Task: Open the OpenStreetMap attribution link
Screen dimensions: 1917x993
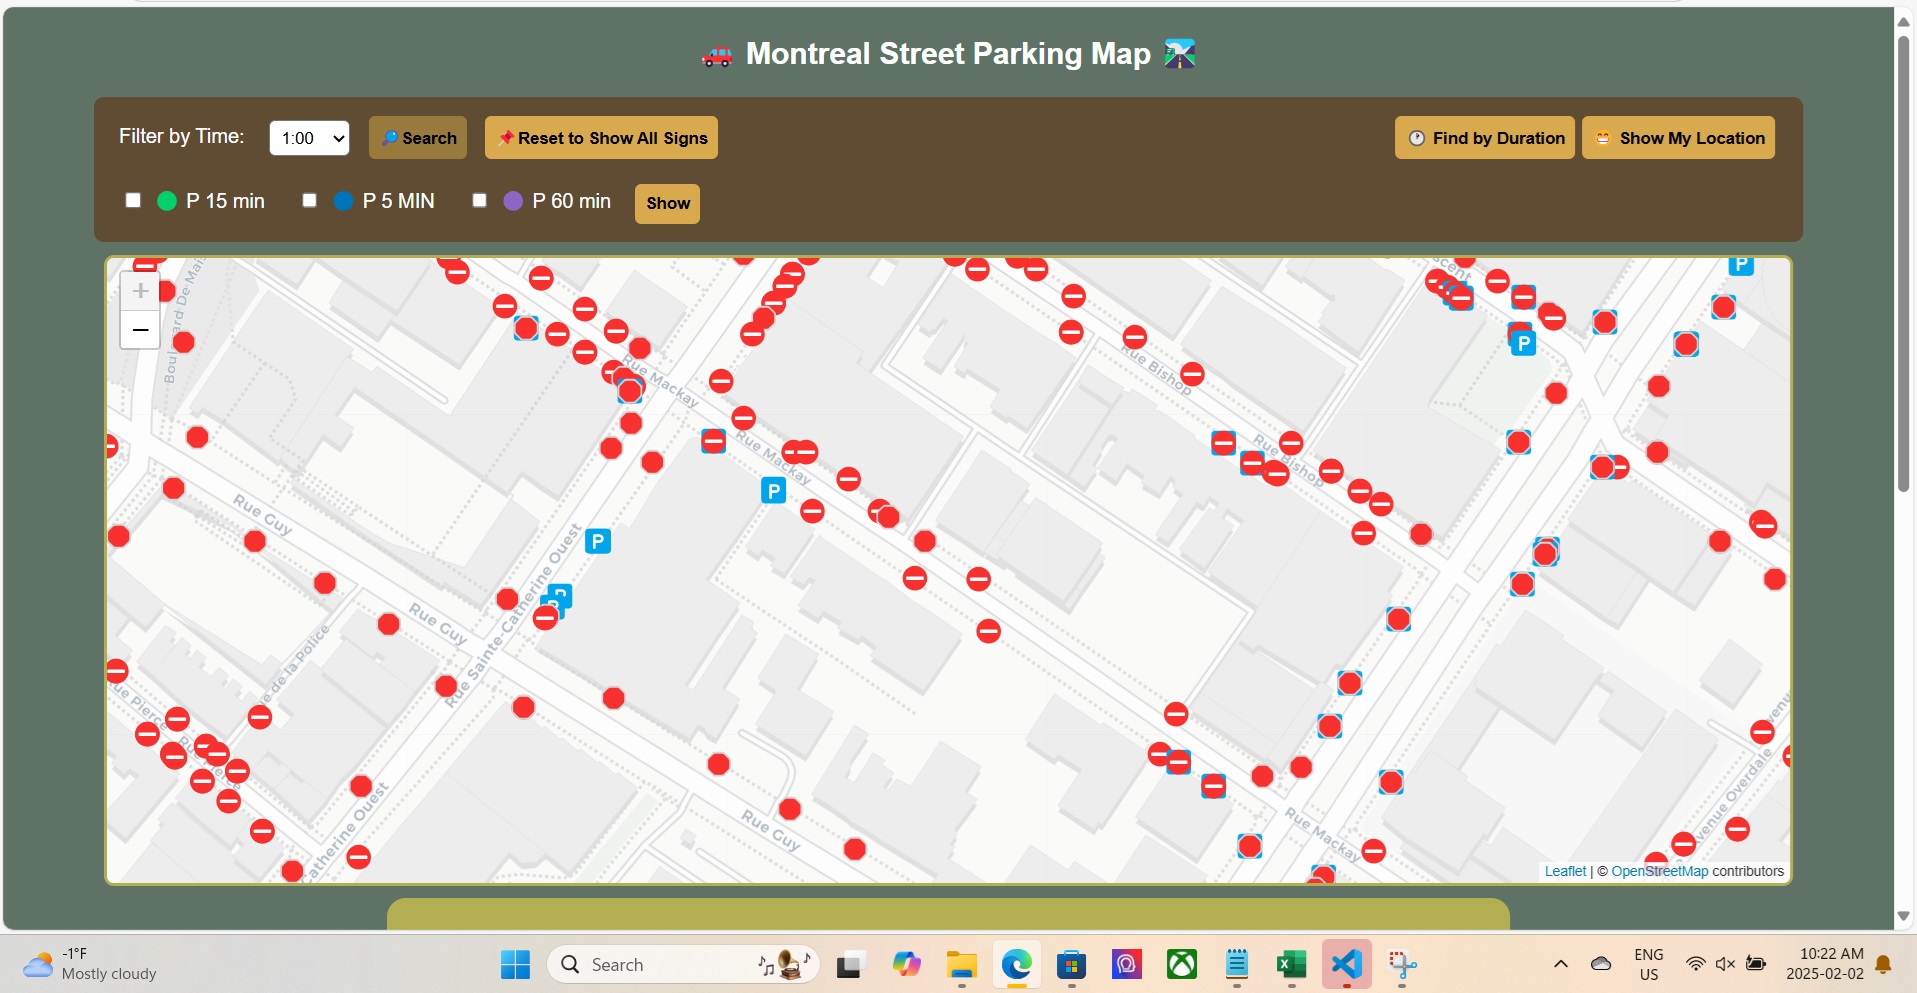Action: pyautogui.click(x=1660, y=871)
